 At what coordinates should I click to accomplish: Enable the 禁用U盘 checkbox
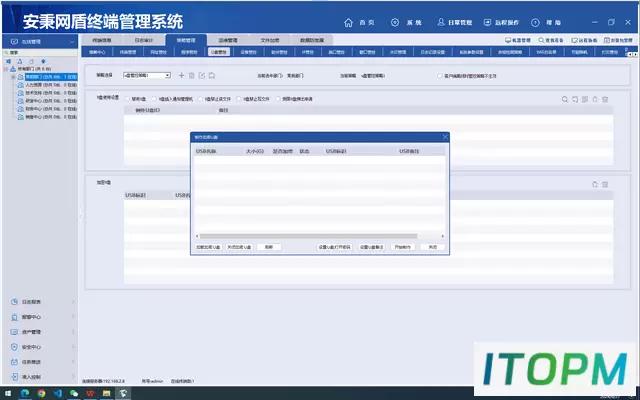click(128, 99)
